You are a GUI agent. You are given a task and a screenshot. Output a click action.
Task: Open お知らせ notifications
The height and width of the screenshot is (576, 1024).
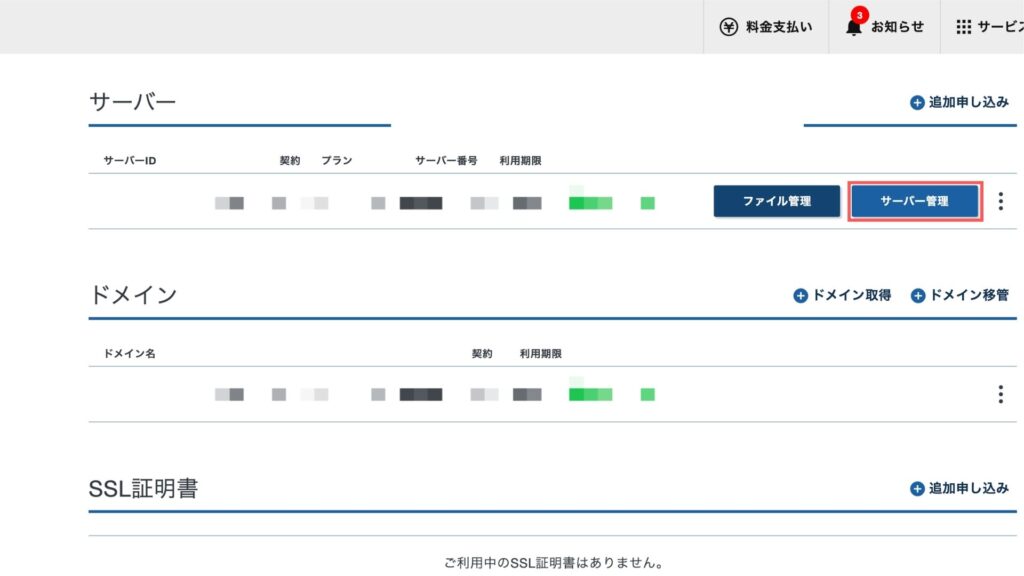[884, 27]
